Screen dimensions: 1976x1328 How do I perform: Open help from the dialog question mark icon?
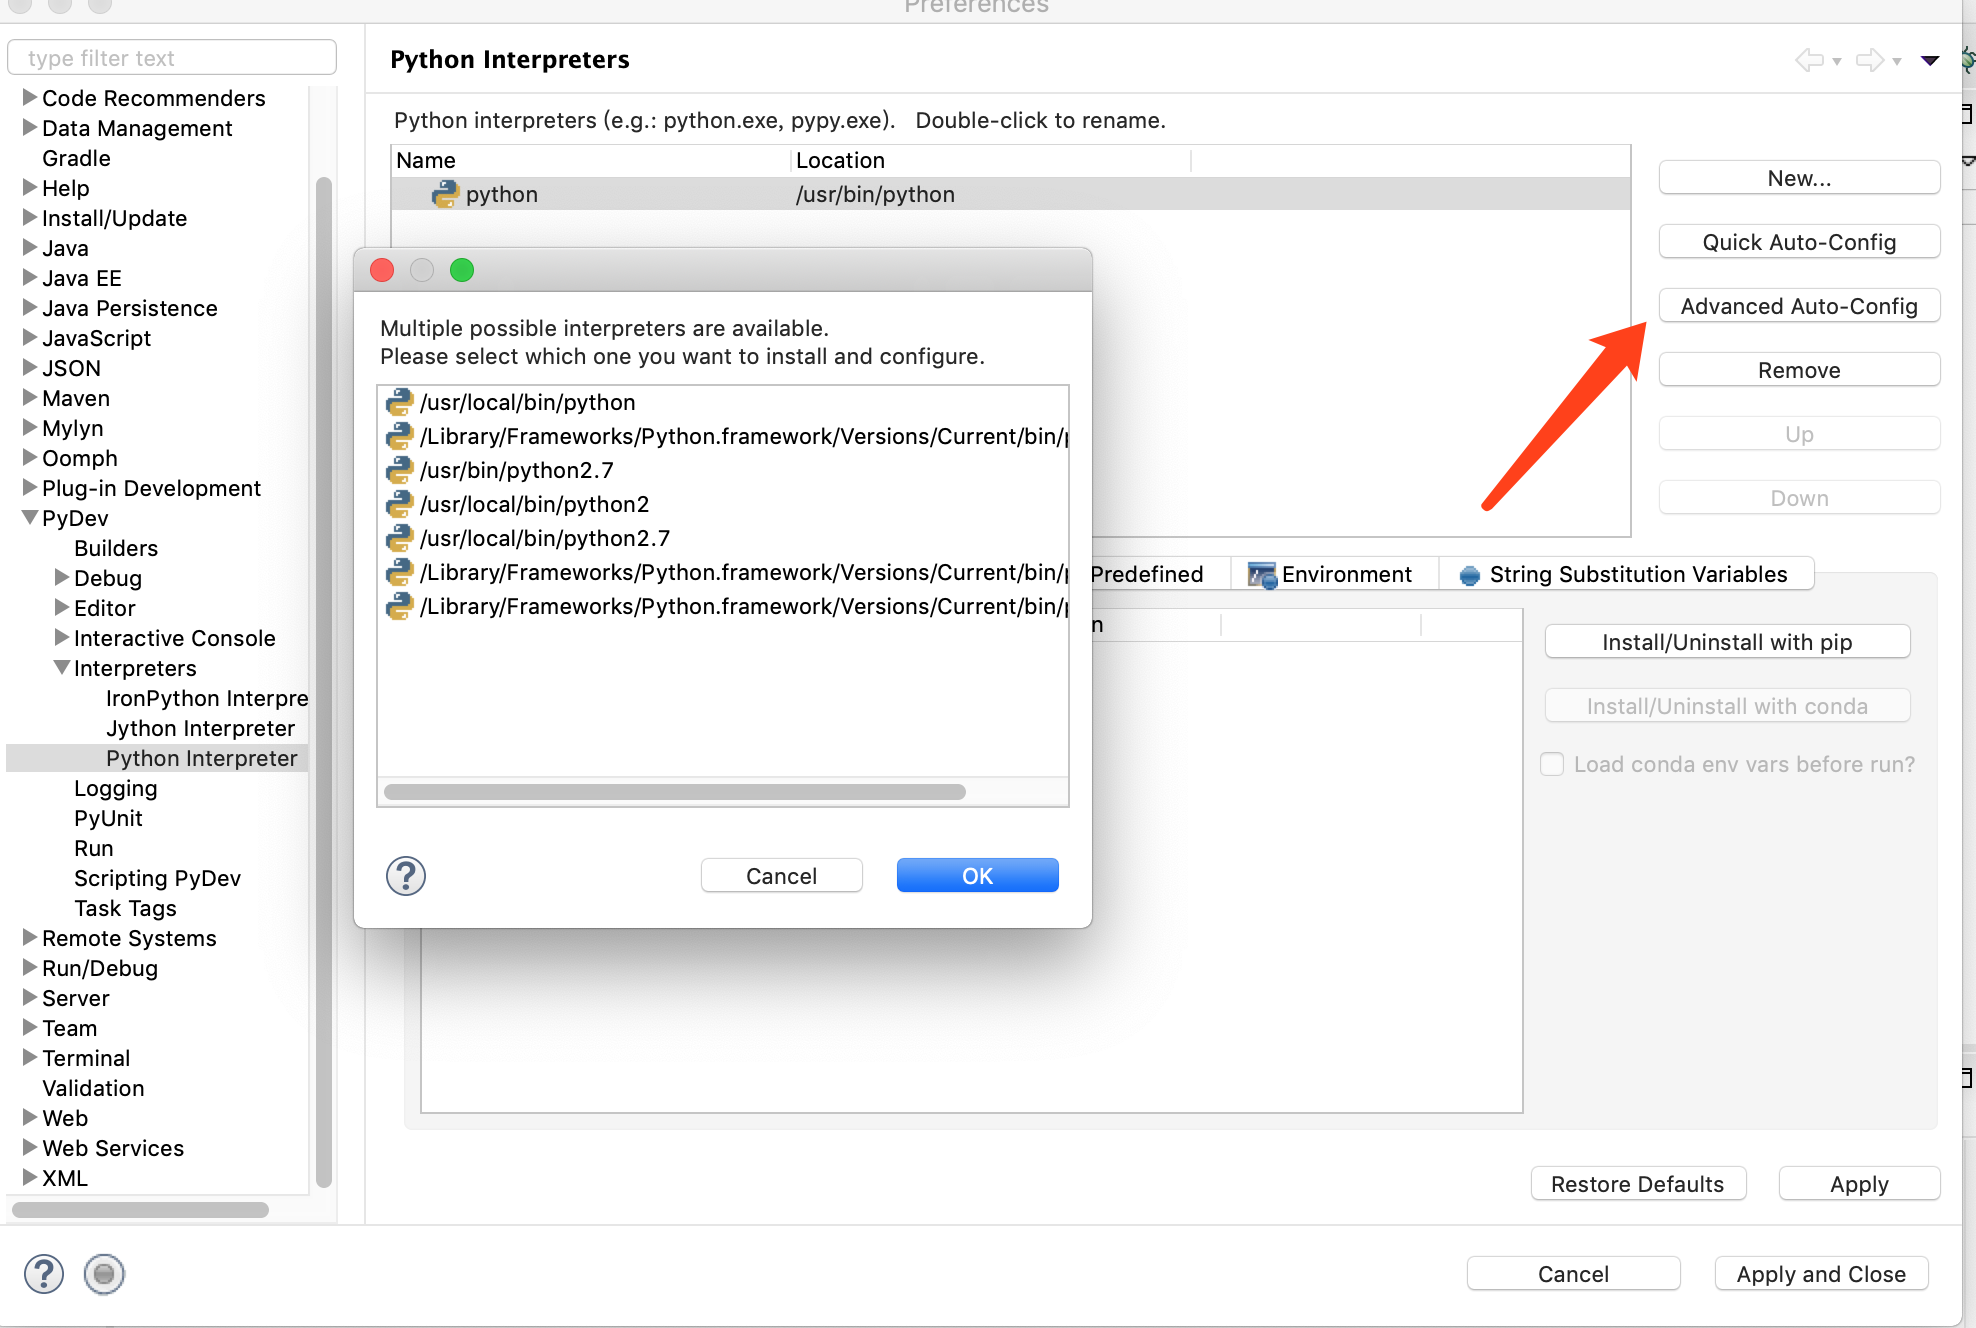406,876
